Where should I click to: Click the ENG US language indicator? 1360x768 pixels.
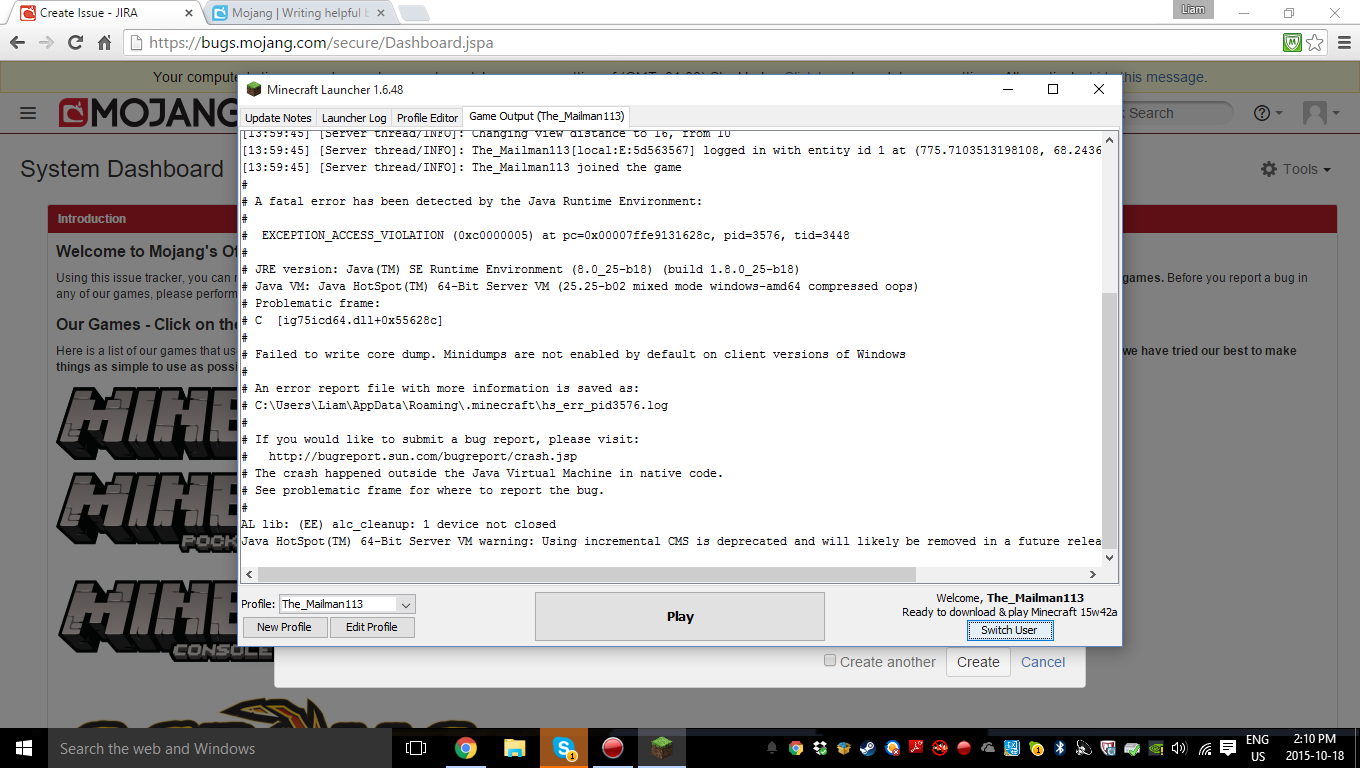(1257, 748)
